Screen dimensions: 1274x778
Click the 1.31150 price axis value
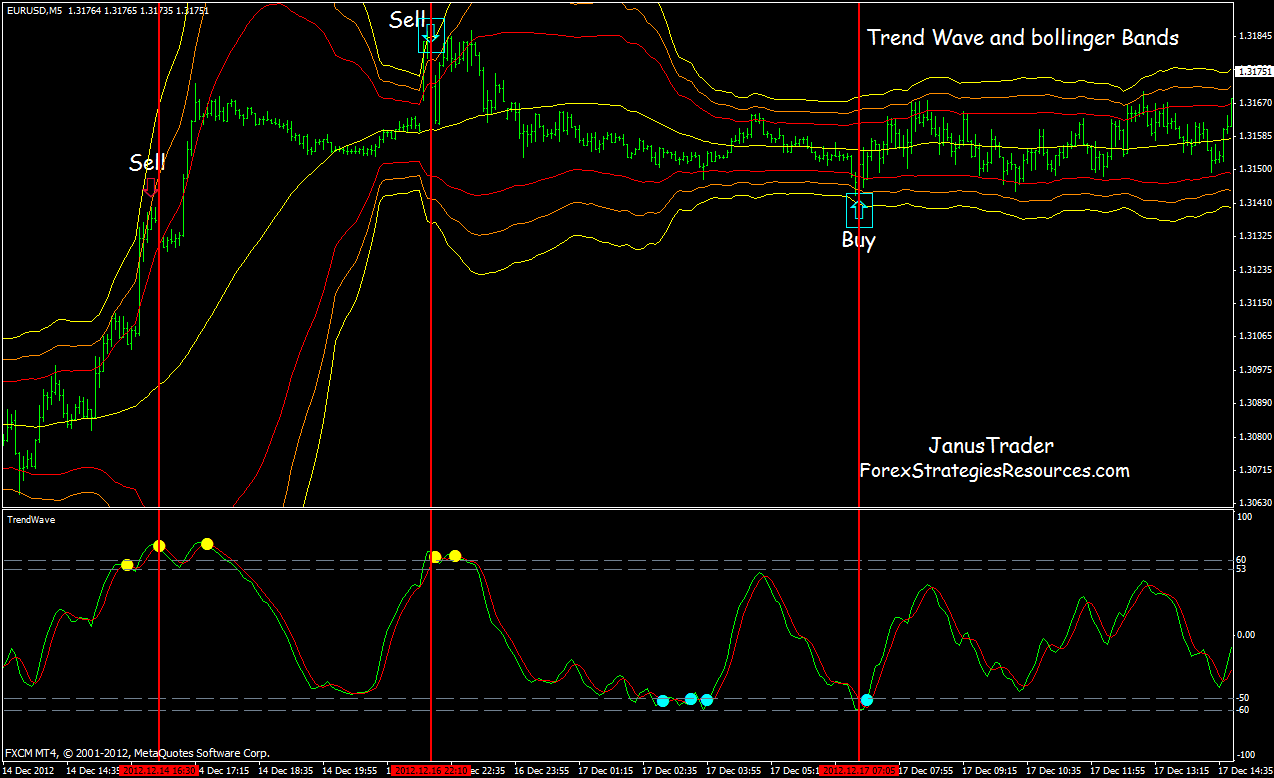tap(1254, 303)
